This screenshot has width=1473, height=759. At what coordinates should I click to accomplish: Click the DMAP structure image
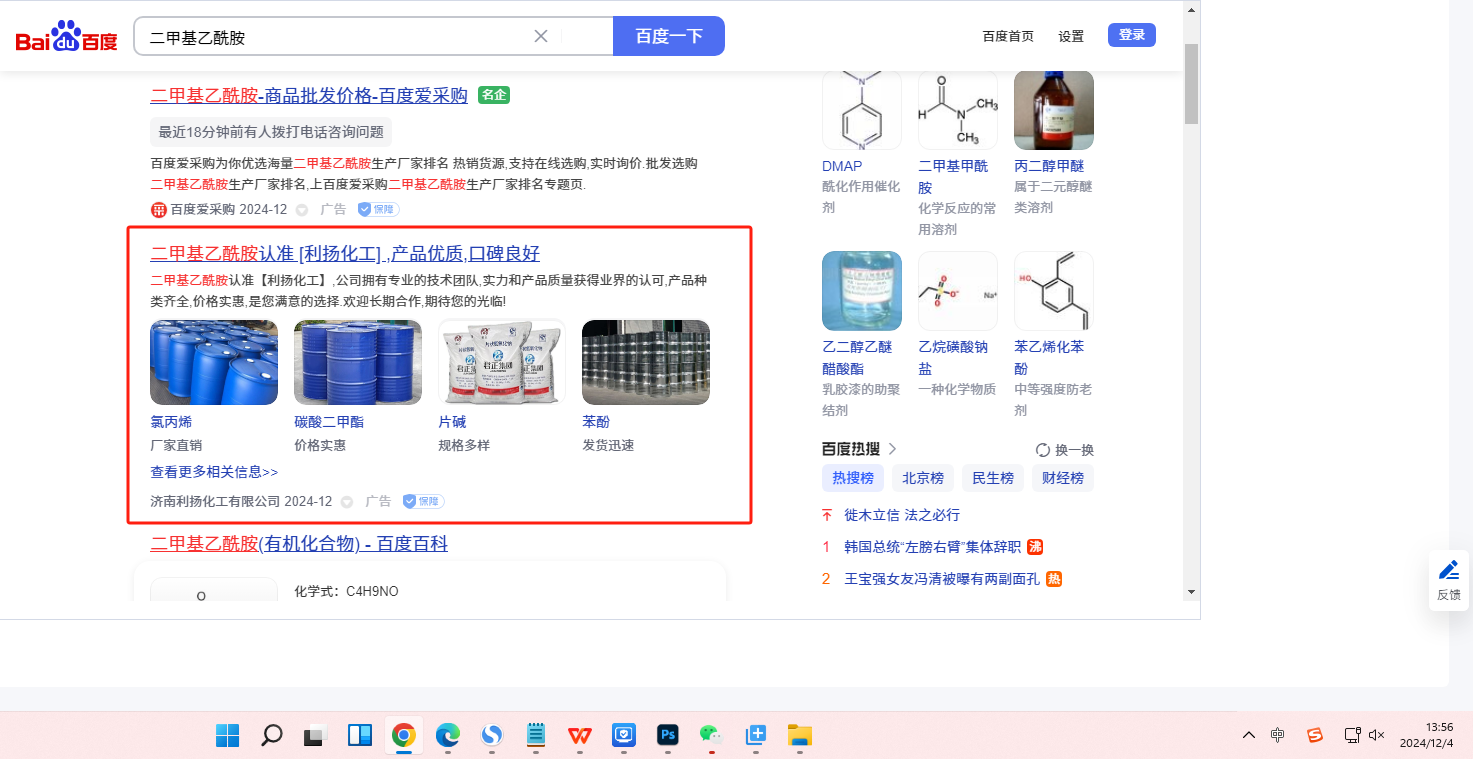coord(862,110)
